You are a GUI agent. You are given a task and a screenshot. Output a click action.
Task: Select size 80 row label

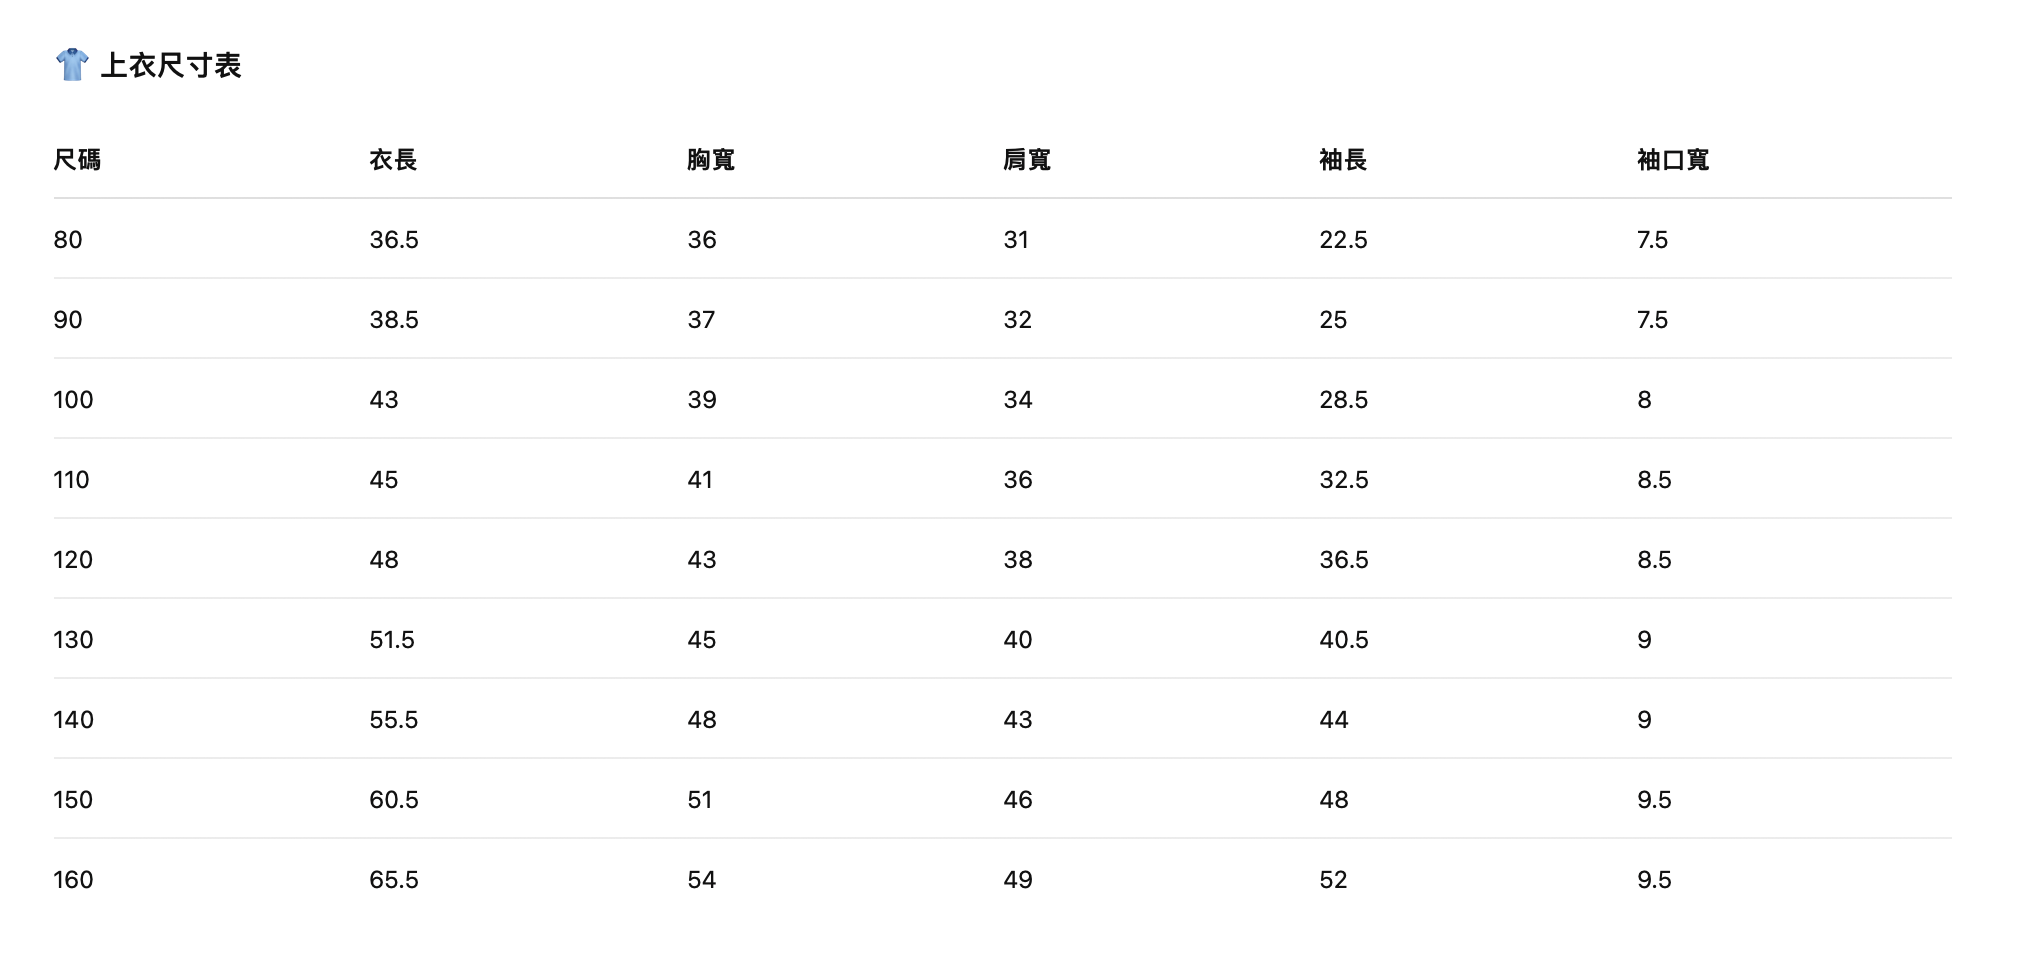click(x=68, y=240)
